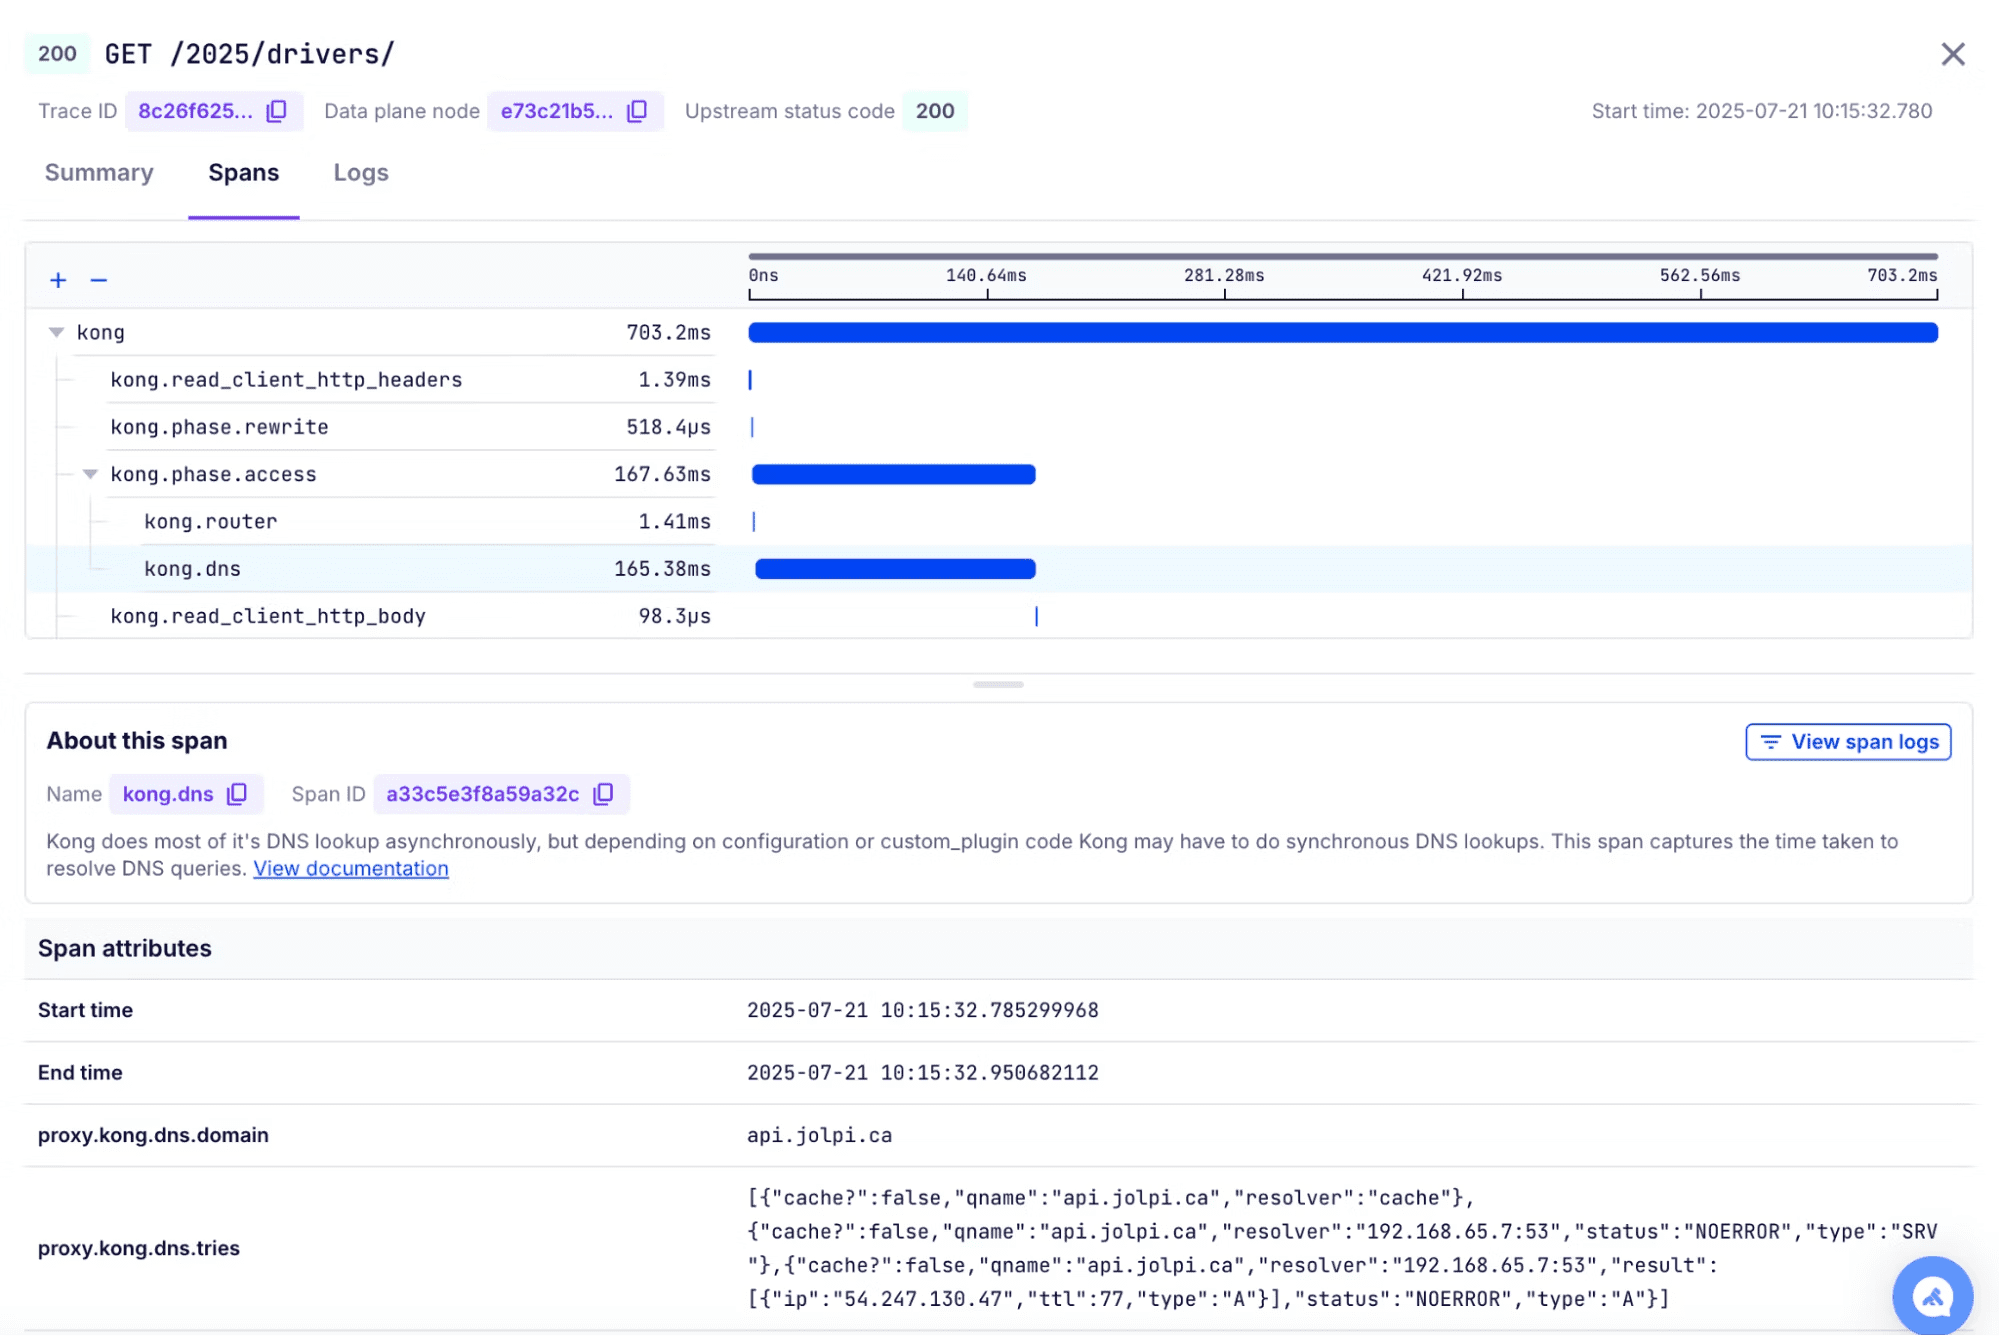Click the data plane node e73c21b5... value
The width and height of the screenshot is (1999, 1336).
(557, 111)
